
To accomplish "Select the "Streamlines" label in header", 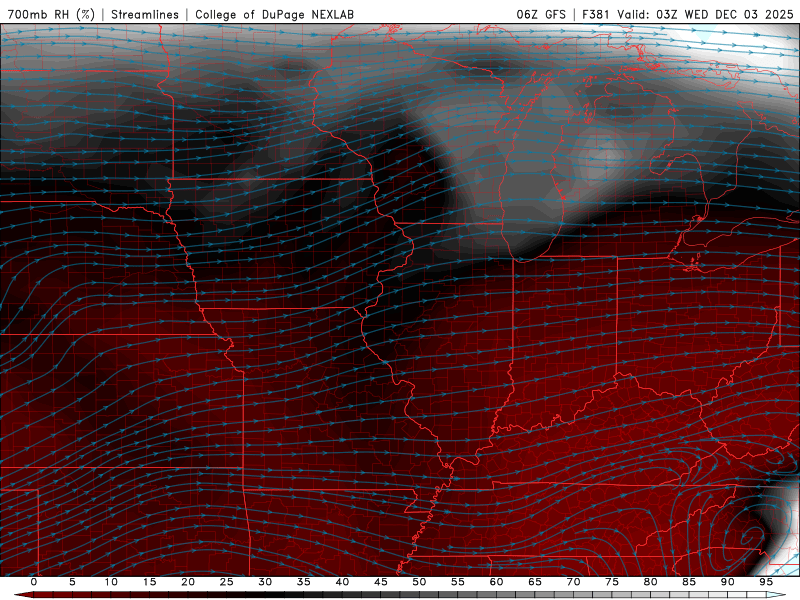I will pyautogui.click(x=145, y=14).
